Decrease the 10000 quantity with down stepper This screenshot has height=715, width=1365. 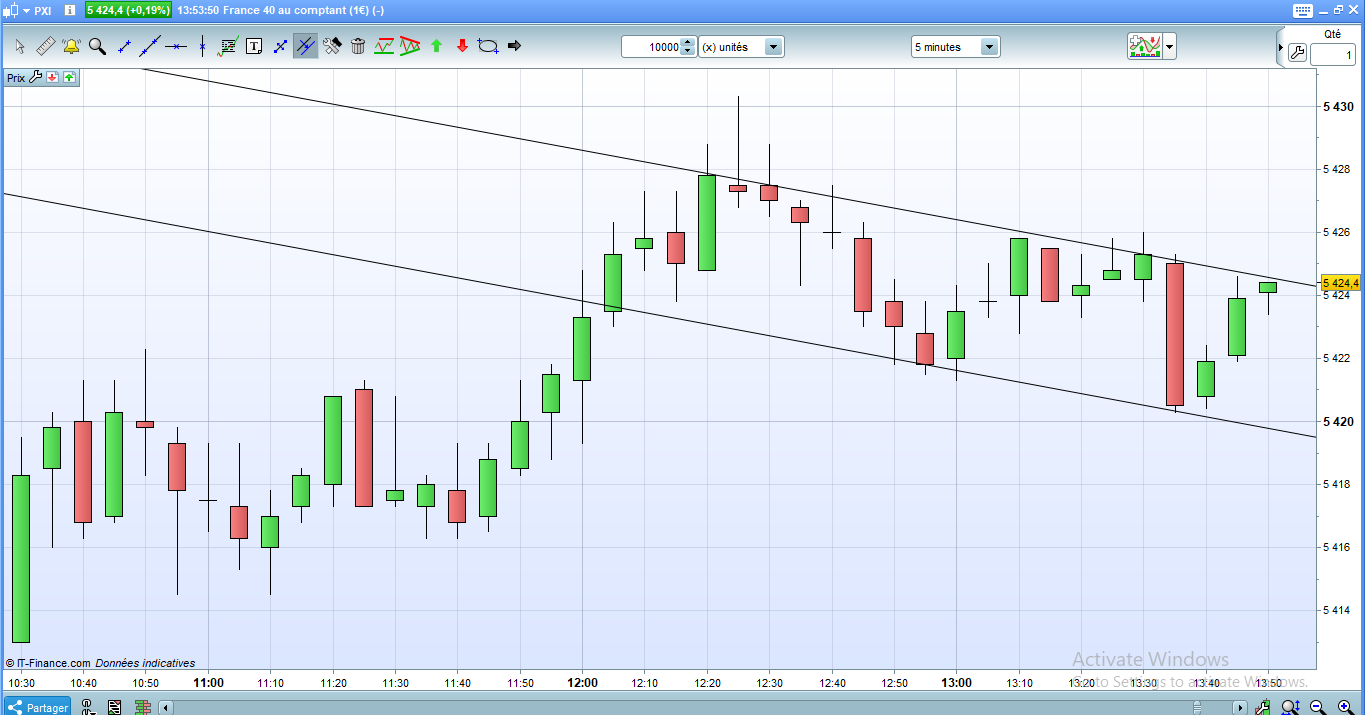[687, 51]
